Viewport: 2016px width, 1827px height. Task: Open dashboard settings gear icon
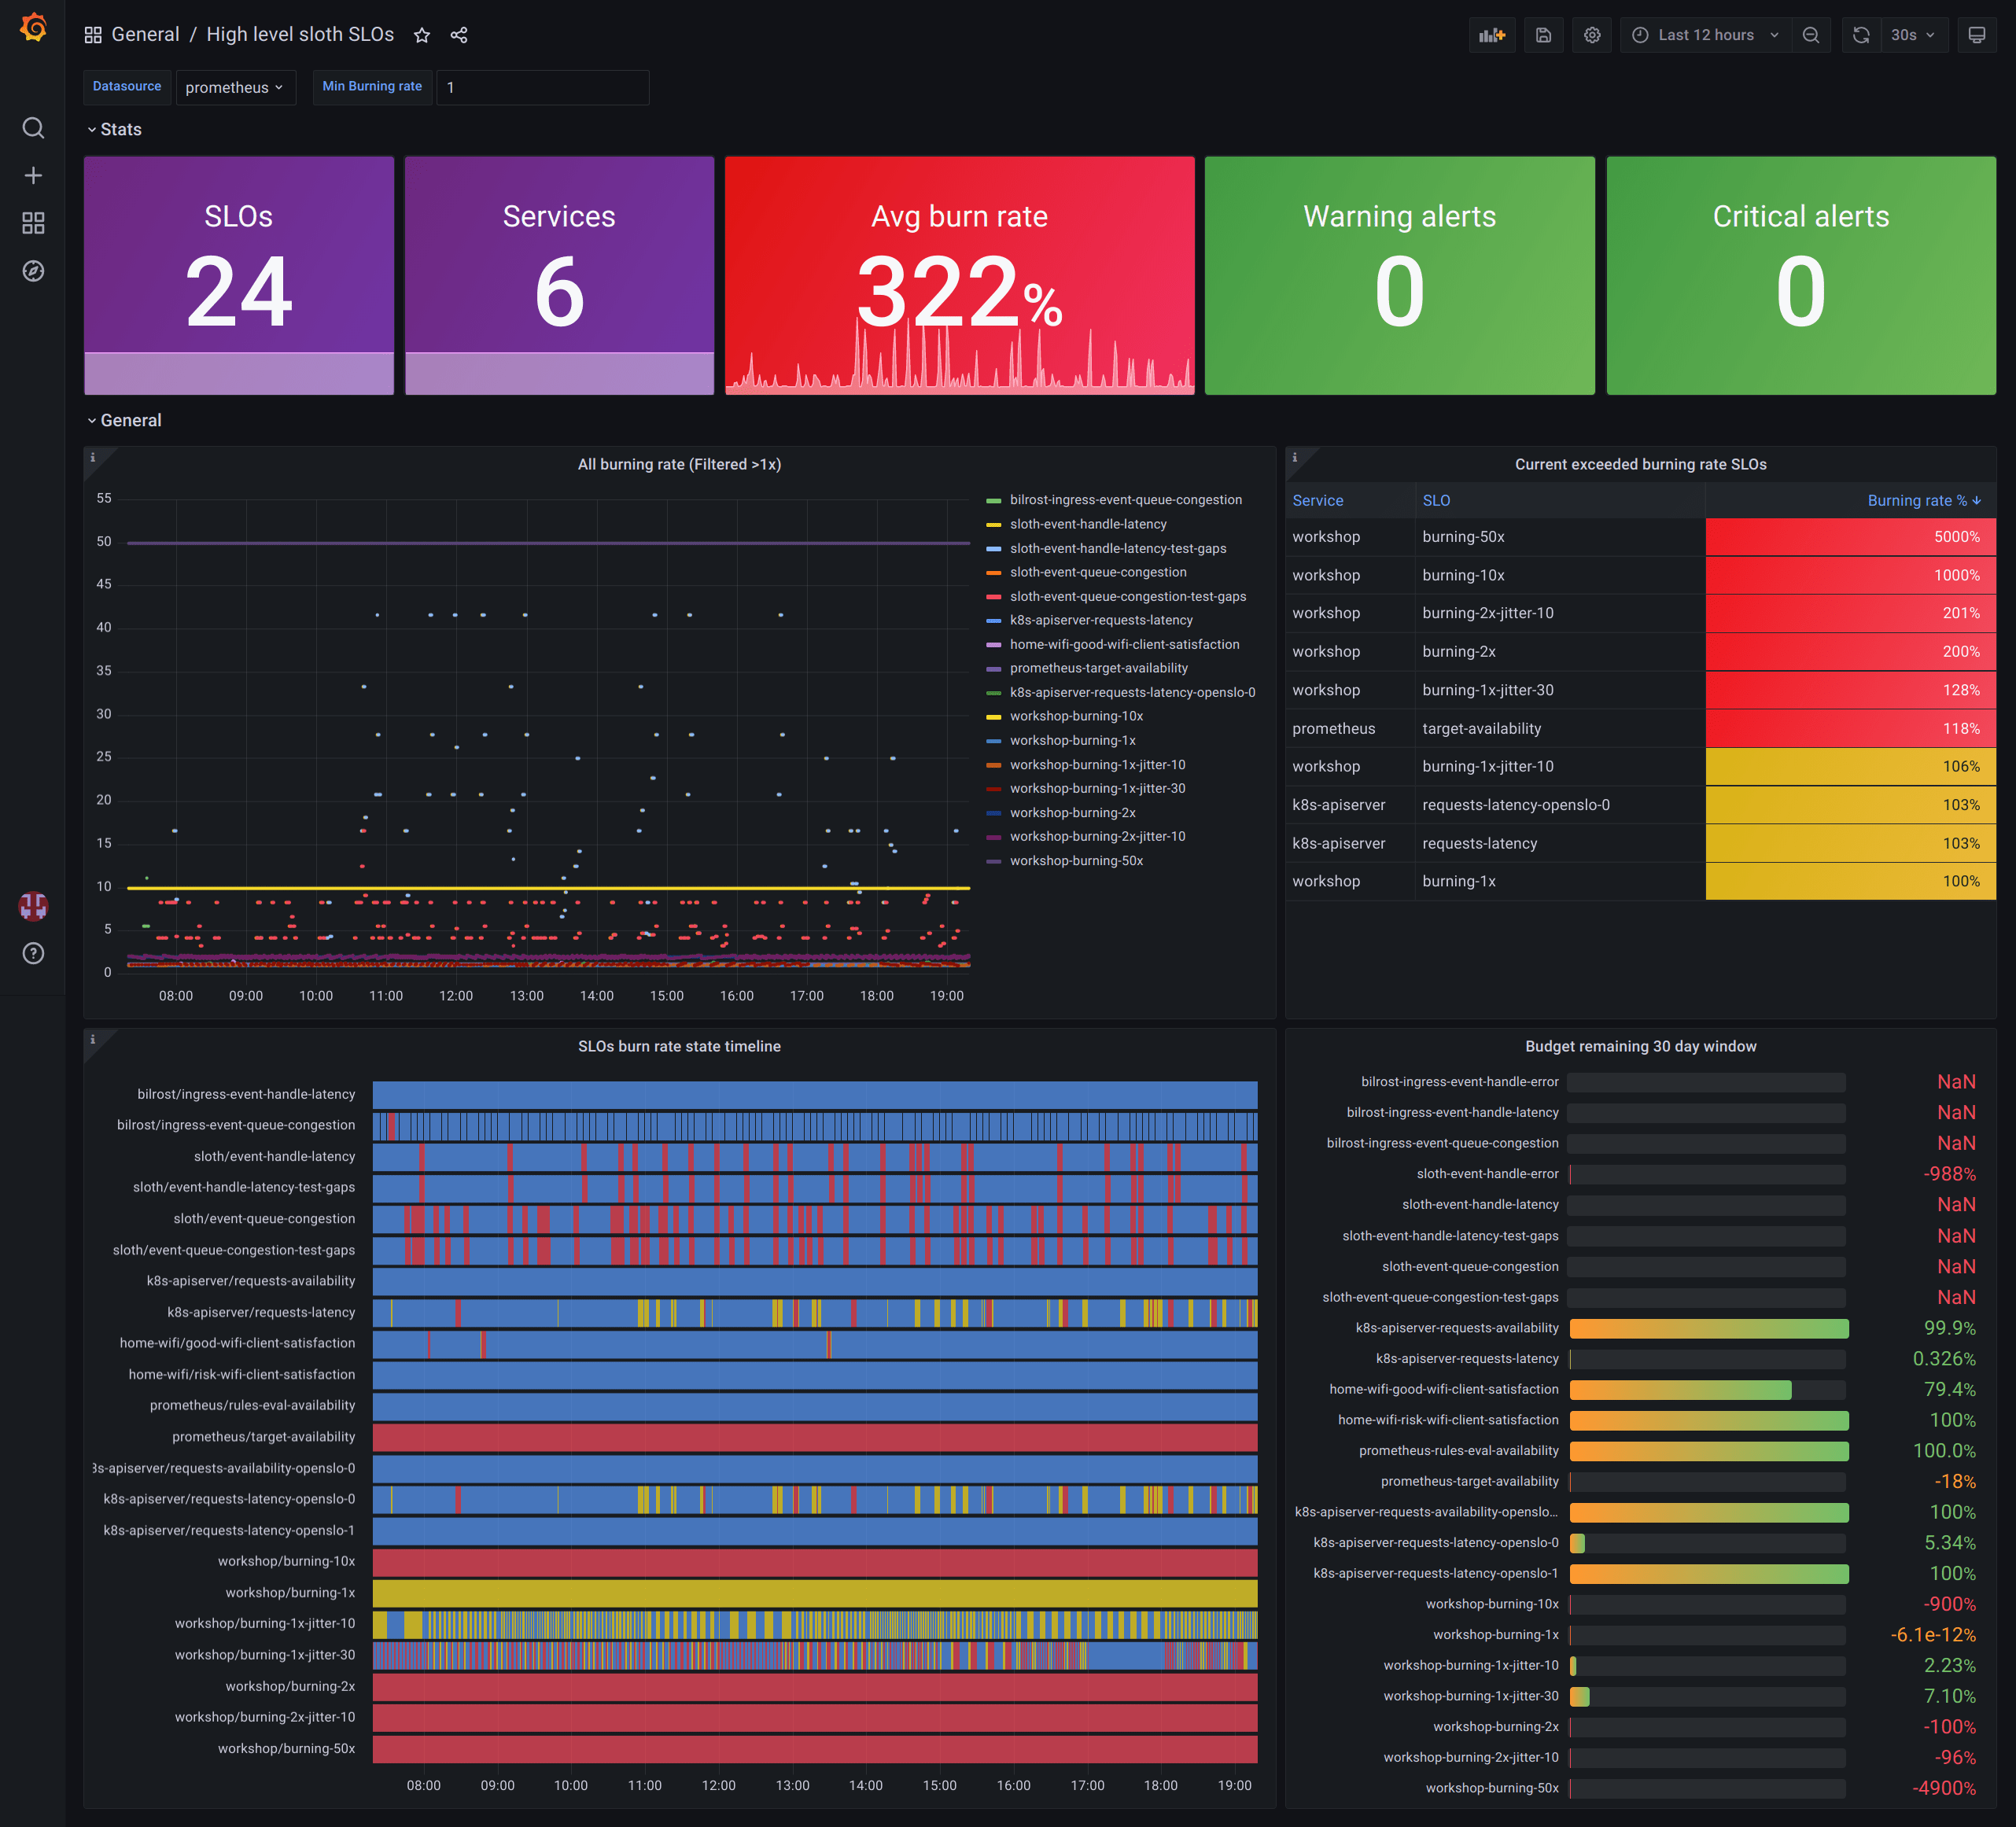1592,35
